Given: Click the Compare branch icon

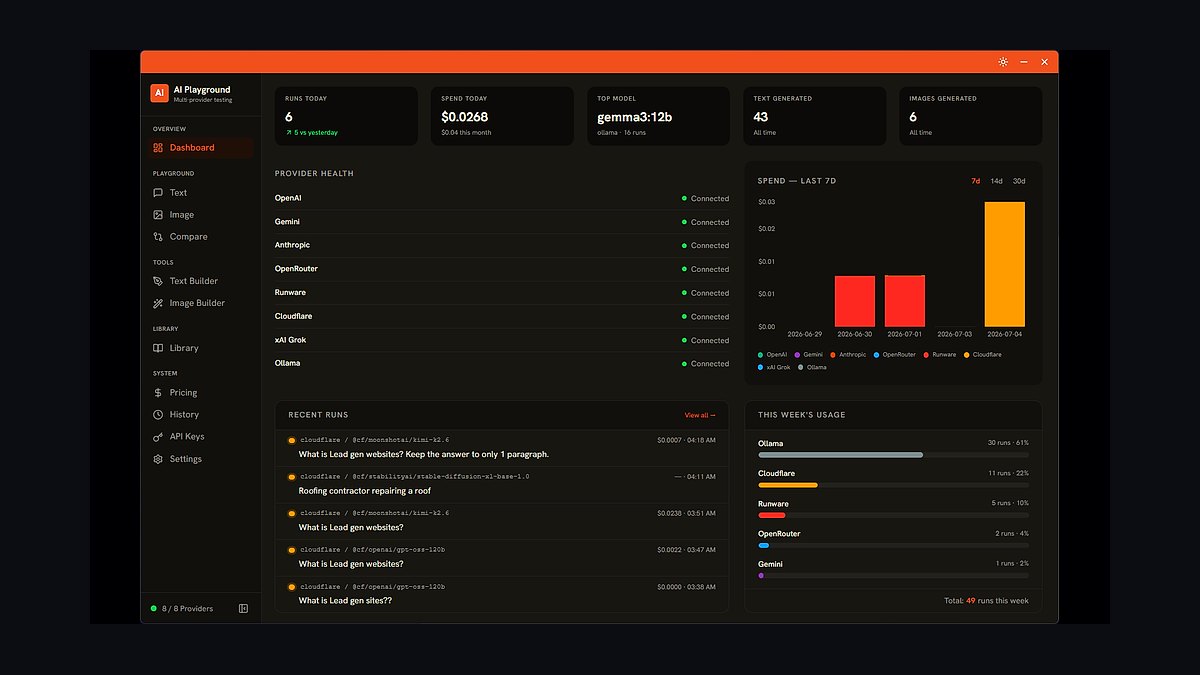Looking at the screenshot, I should tap(158, 237).
